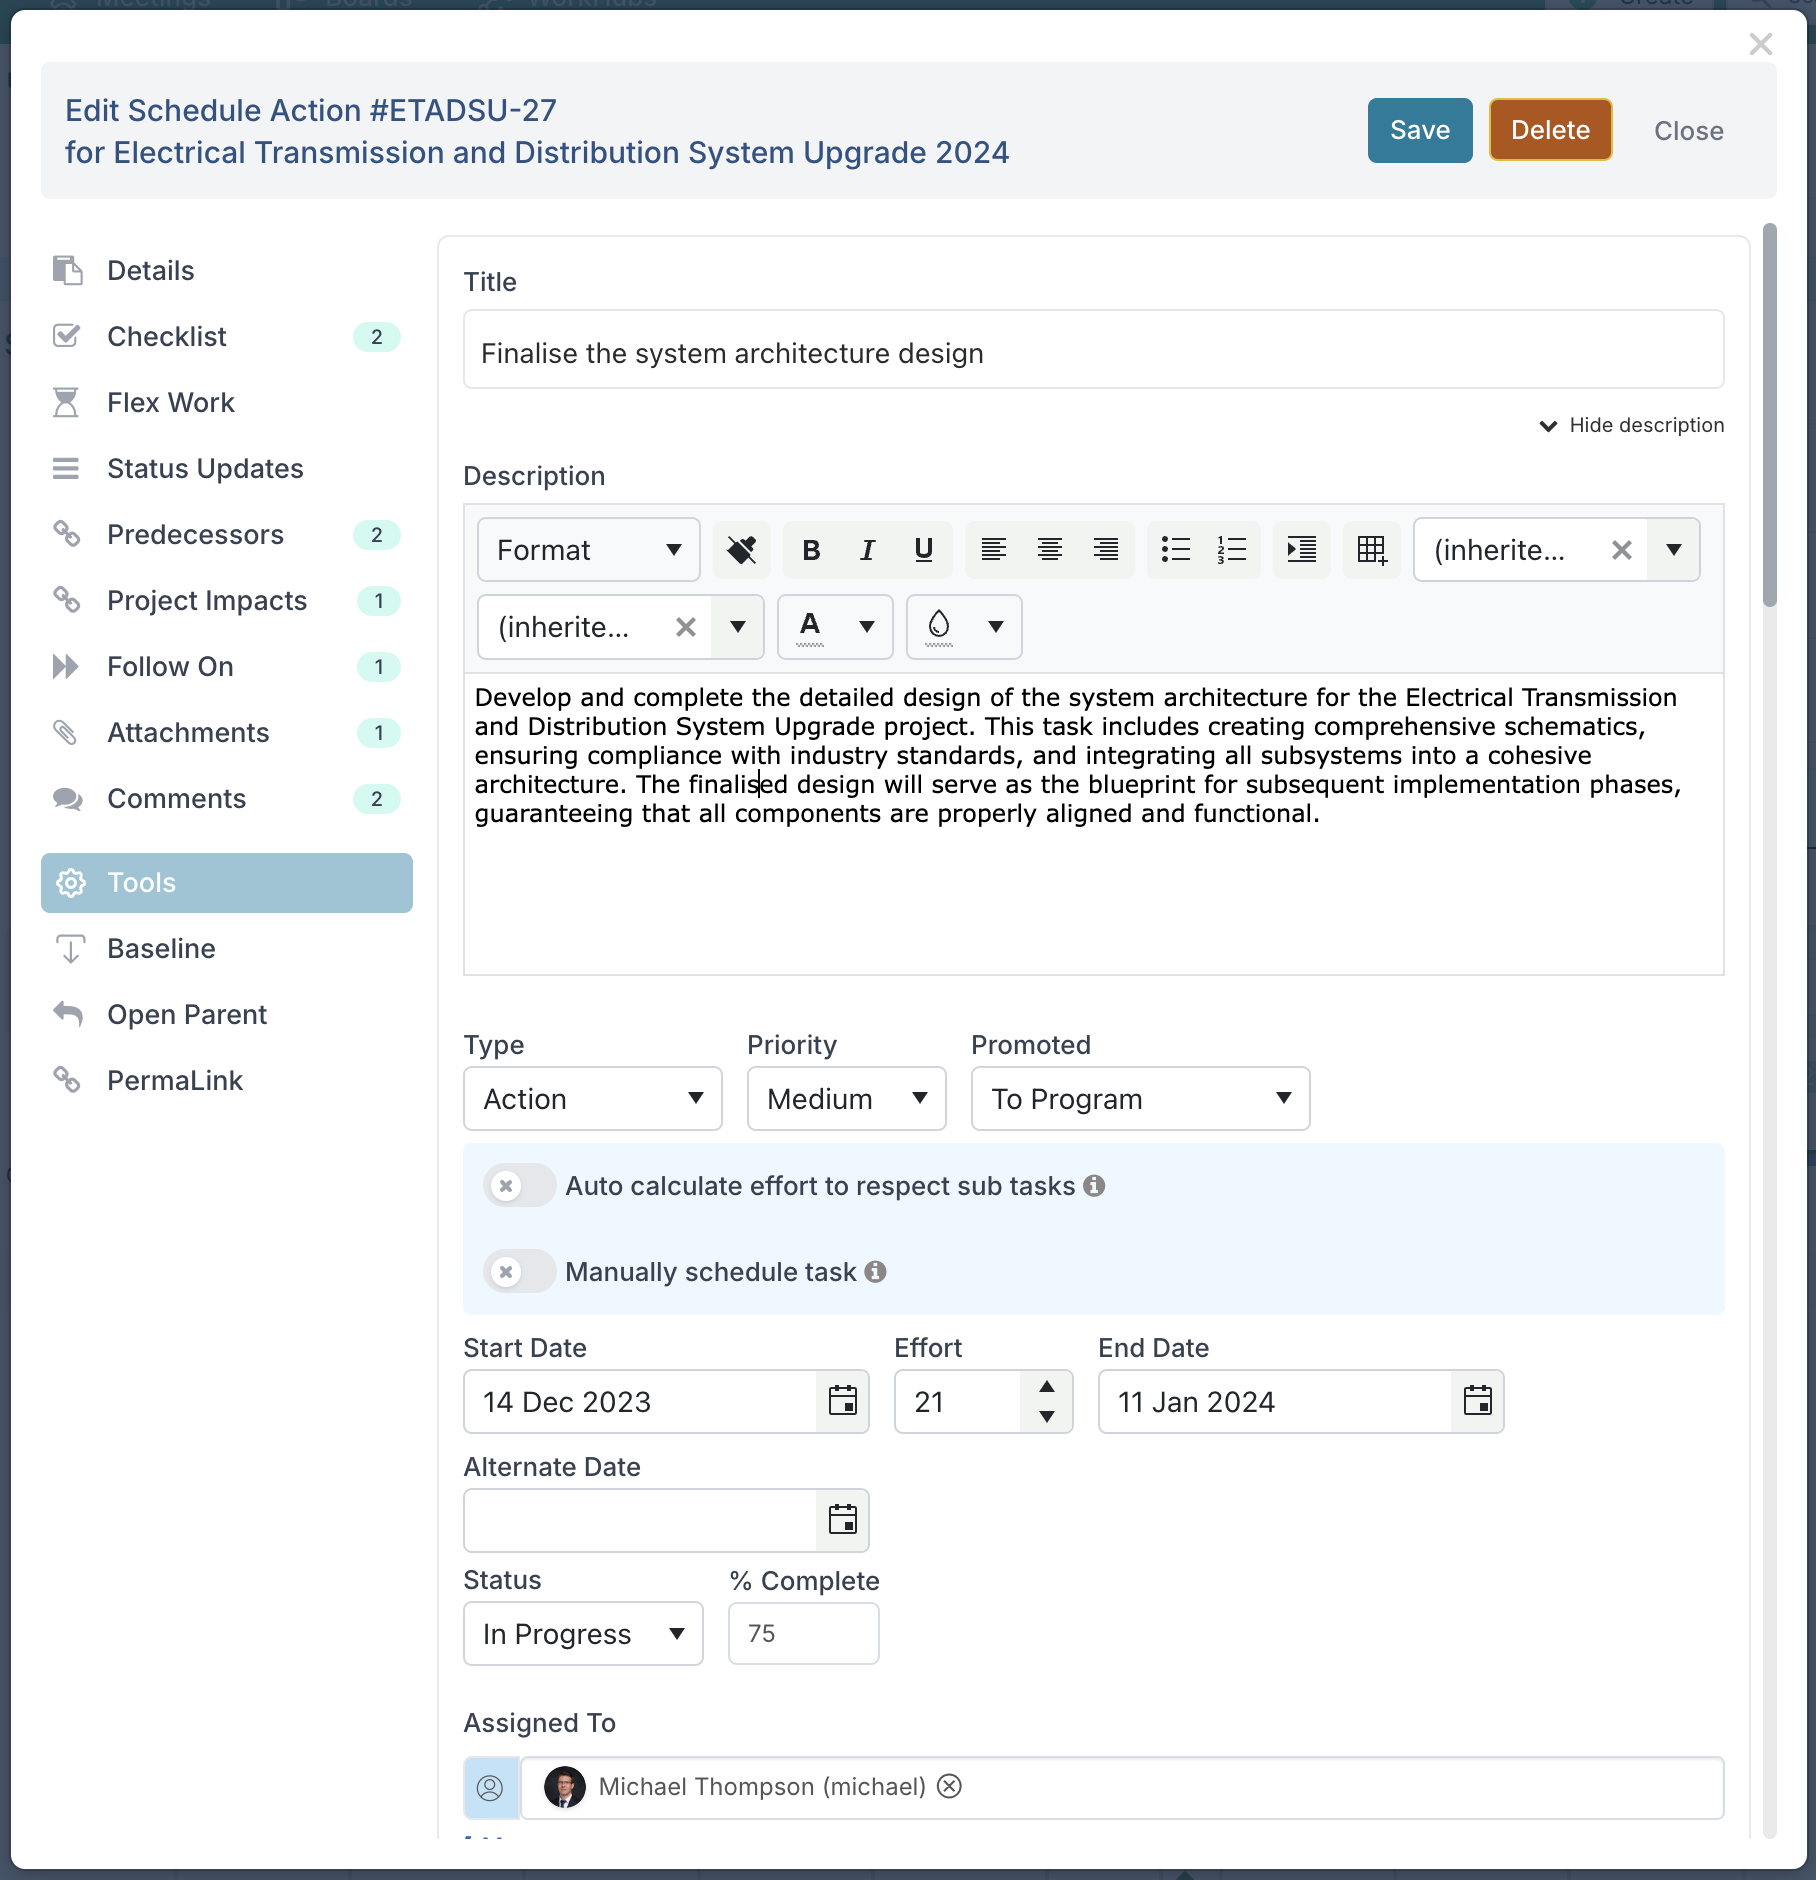1816x1880 pixels.
Task: Click the Start Date field
Action: pyautogui.click(x=640, y=1401)
